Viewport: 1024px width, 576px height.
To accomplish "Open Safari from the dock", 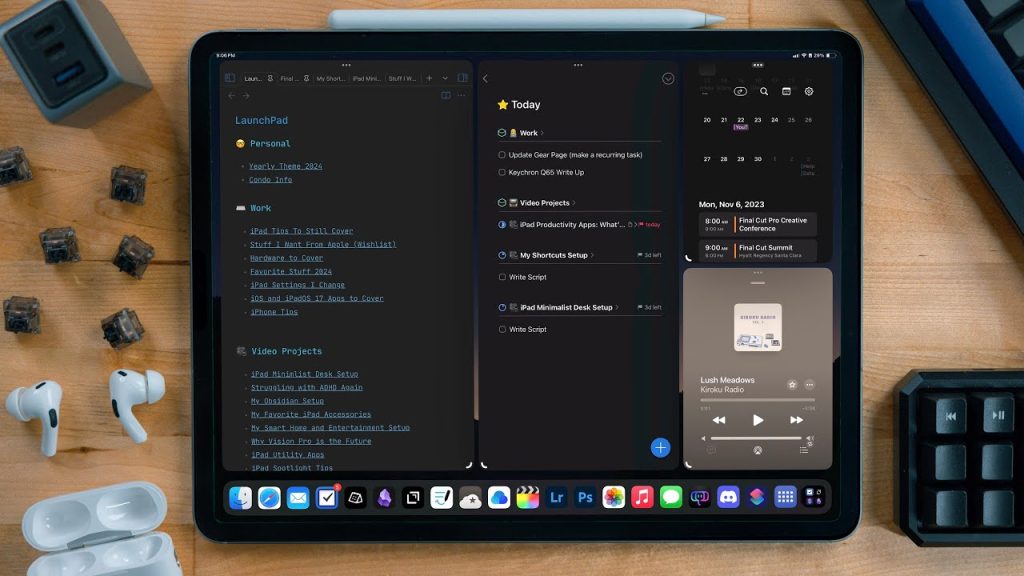I will pos(269,498).
